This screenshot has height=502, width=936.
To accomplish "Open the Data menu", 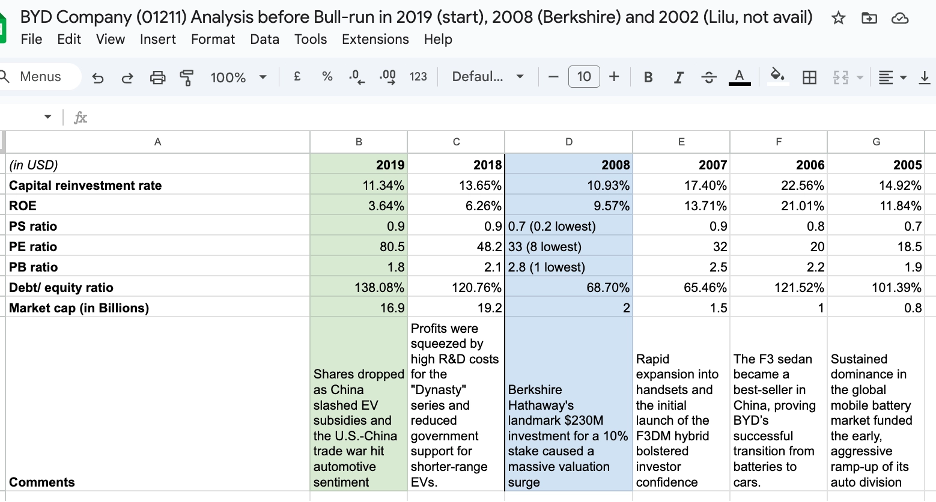I will coord(264,39).
